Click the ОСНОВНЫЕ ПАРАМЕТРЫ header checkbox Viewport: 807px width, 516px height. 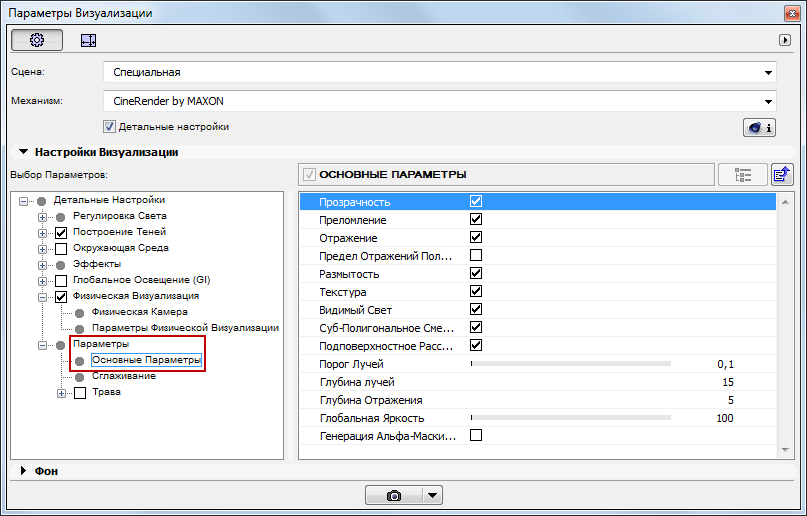point(309,174)
